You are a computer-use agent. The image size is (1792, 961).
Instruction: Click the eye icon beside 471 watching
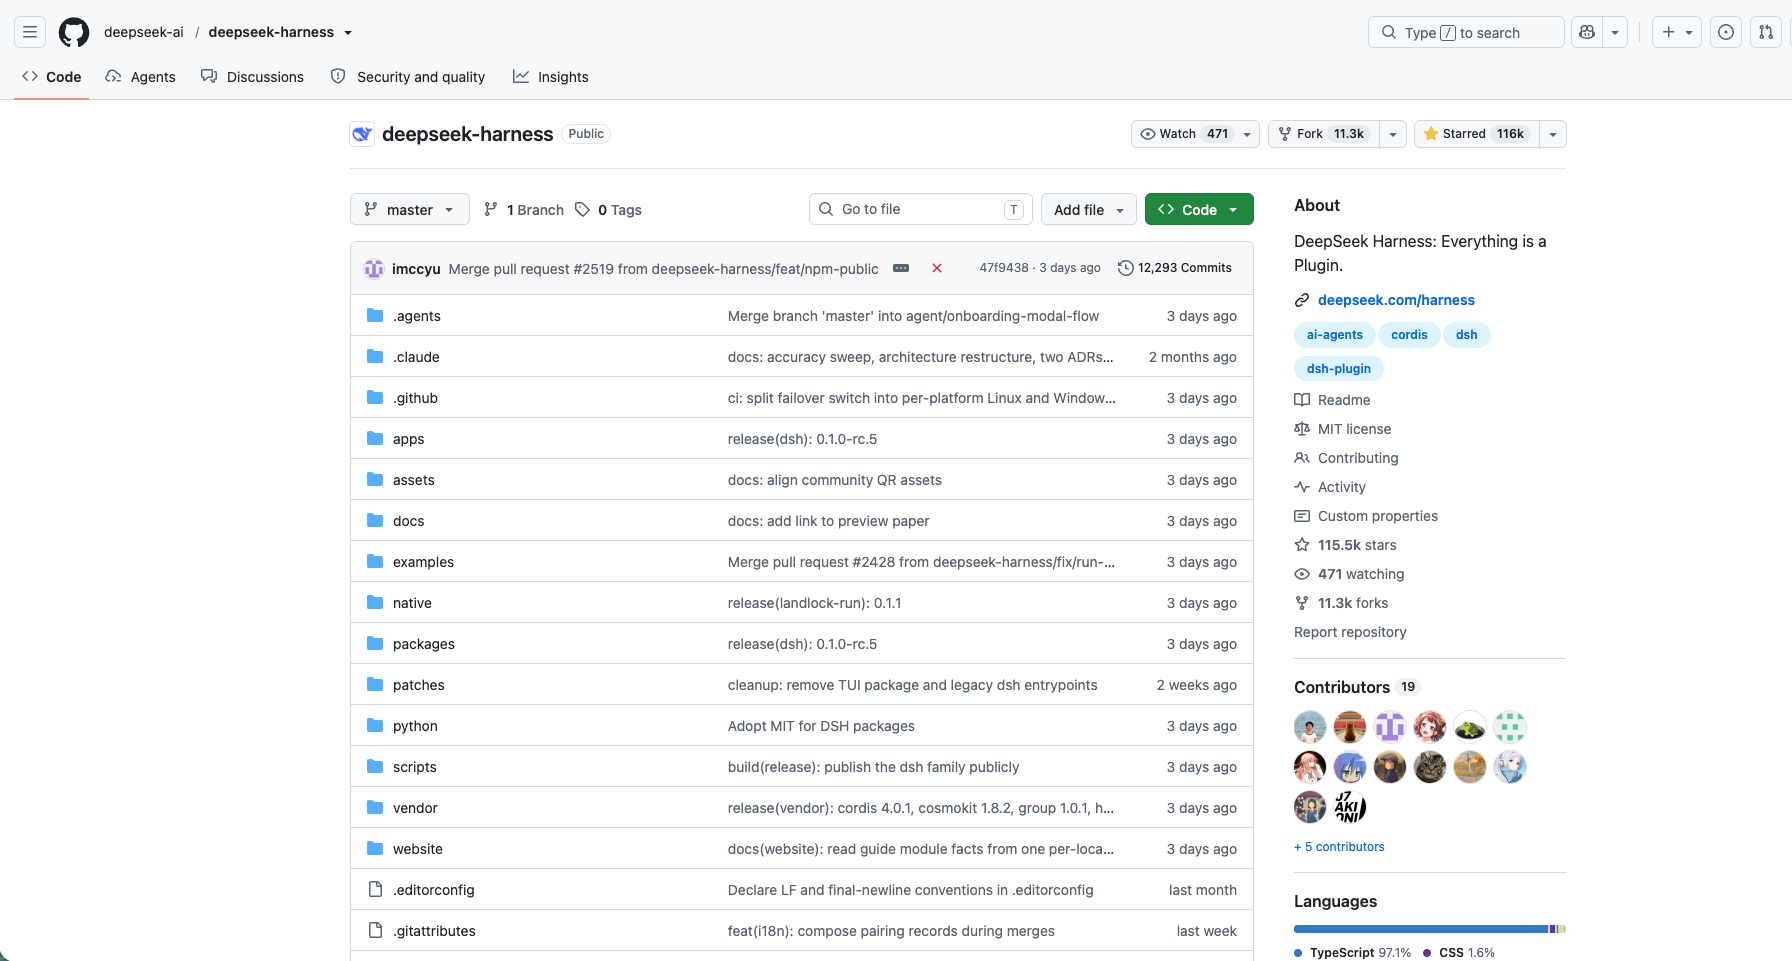1302,574
